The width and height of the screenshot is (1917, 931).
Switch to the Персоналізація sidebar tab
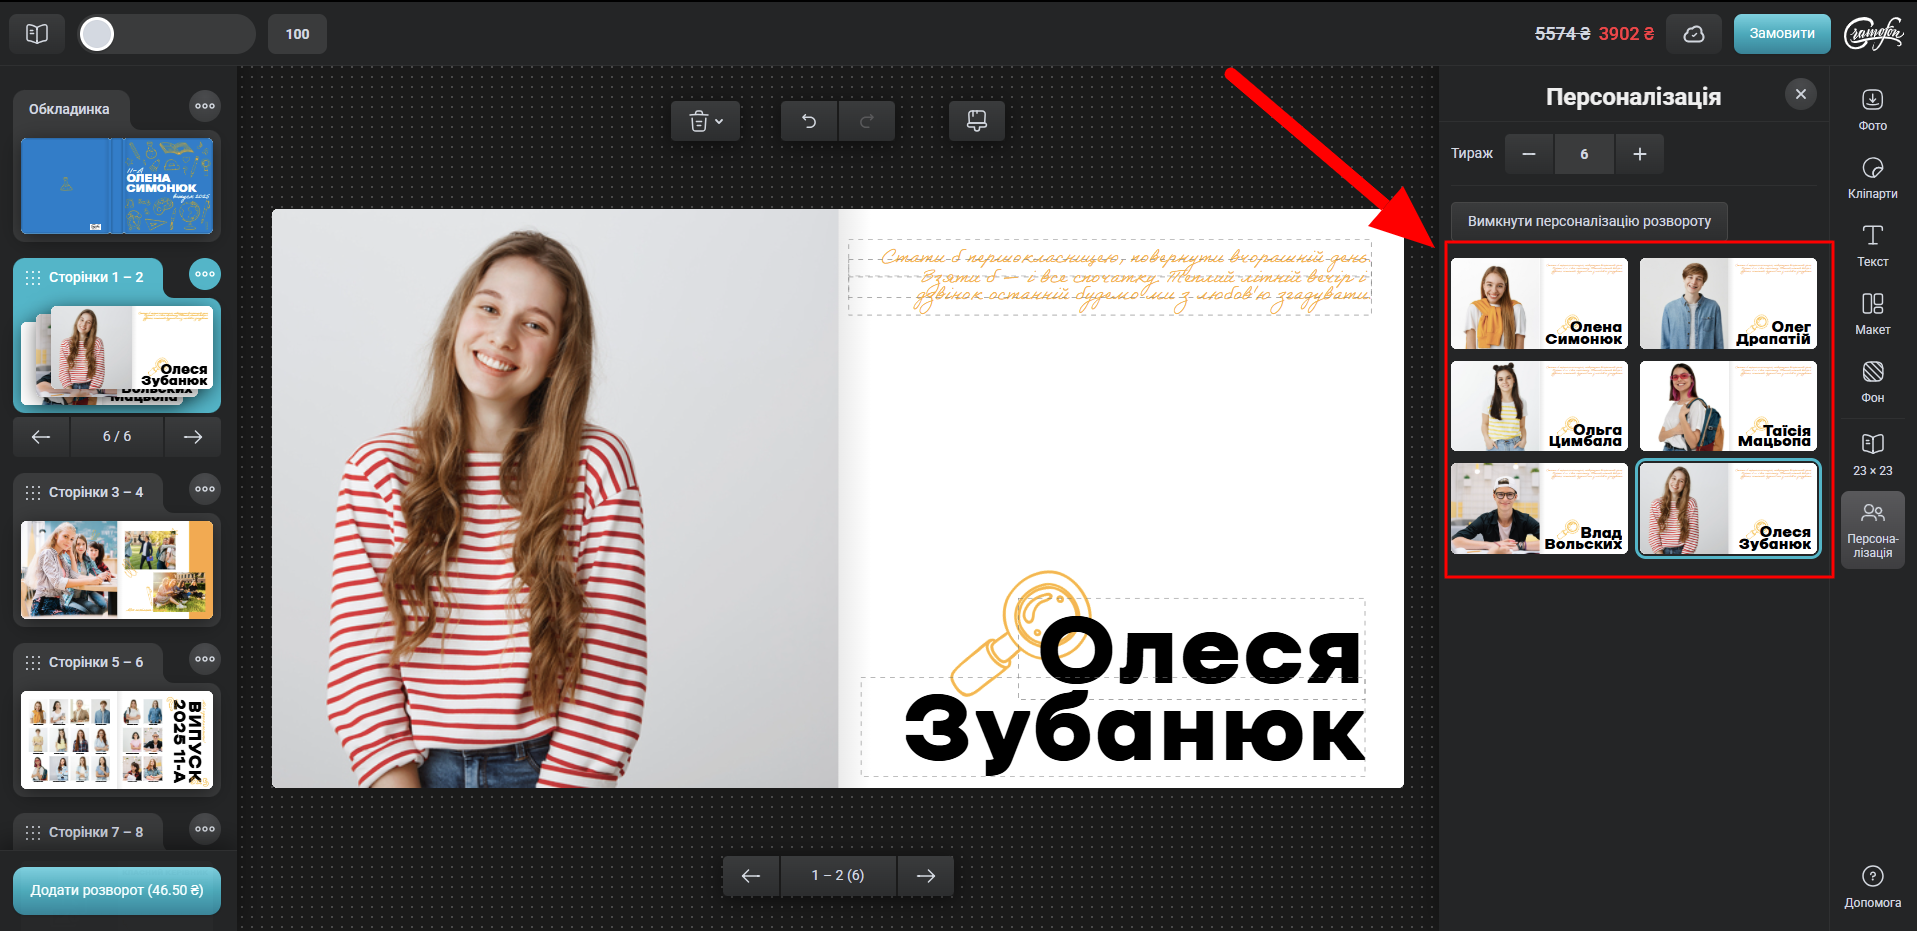pyautogui.click(x=1872, y=530)
